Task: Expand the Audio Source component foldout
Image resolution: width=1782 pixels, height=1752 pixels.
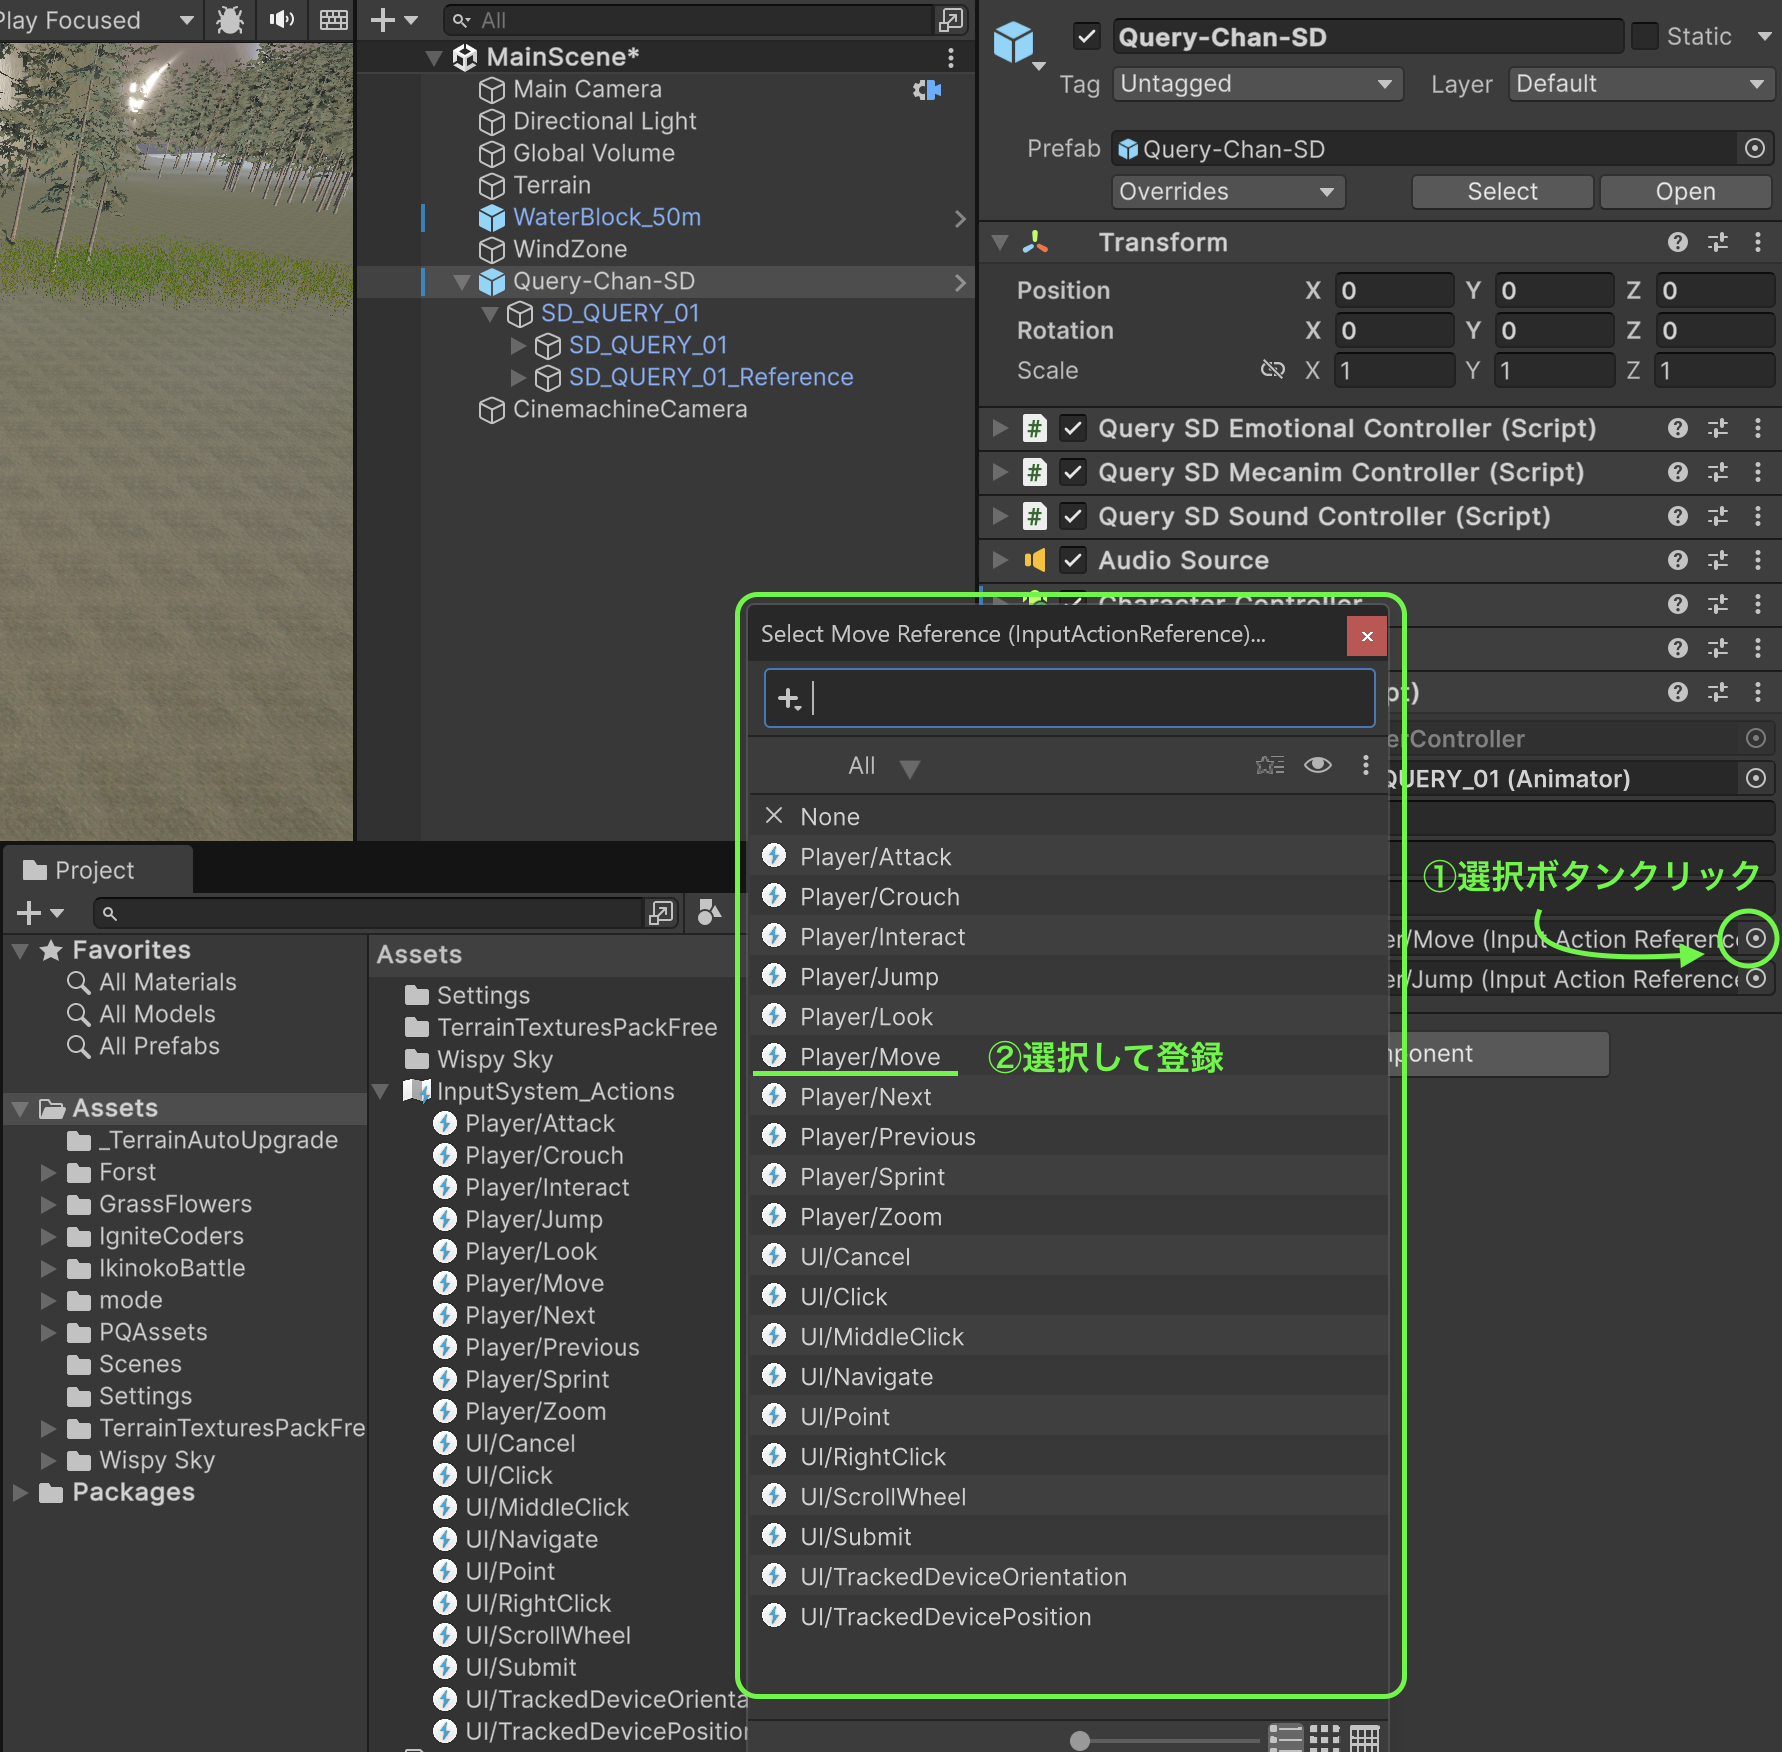Action: click(1000, 560)
